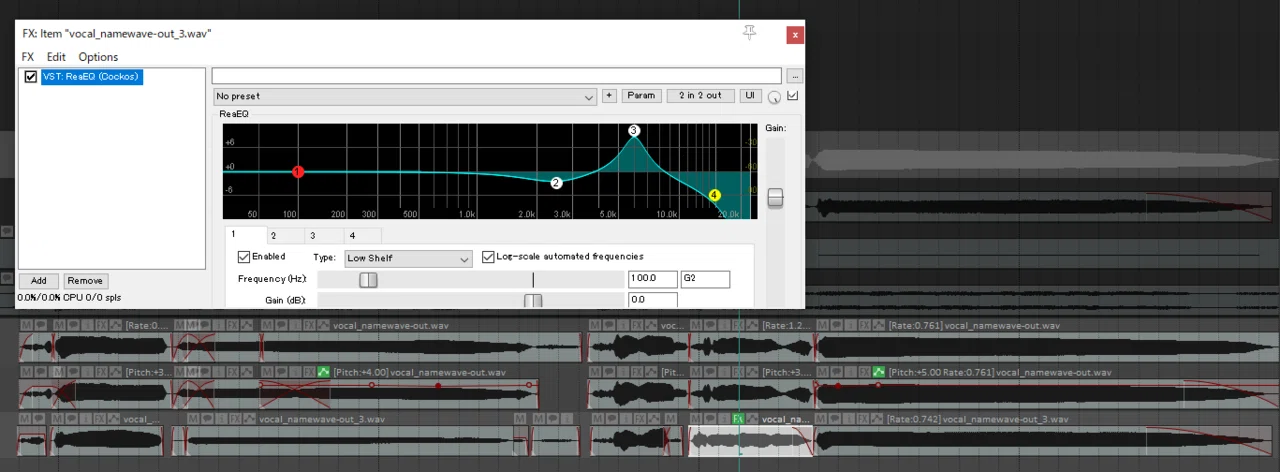This screenshot has height=472, width=1280.
Task: Open FX icon on bottom-left vocal_namewave-out_3.wav item
Action: pos(235,419)
